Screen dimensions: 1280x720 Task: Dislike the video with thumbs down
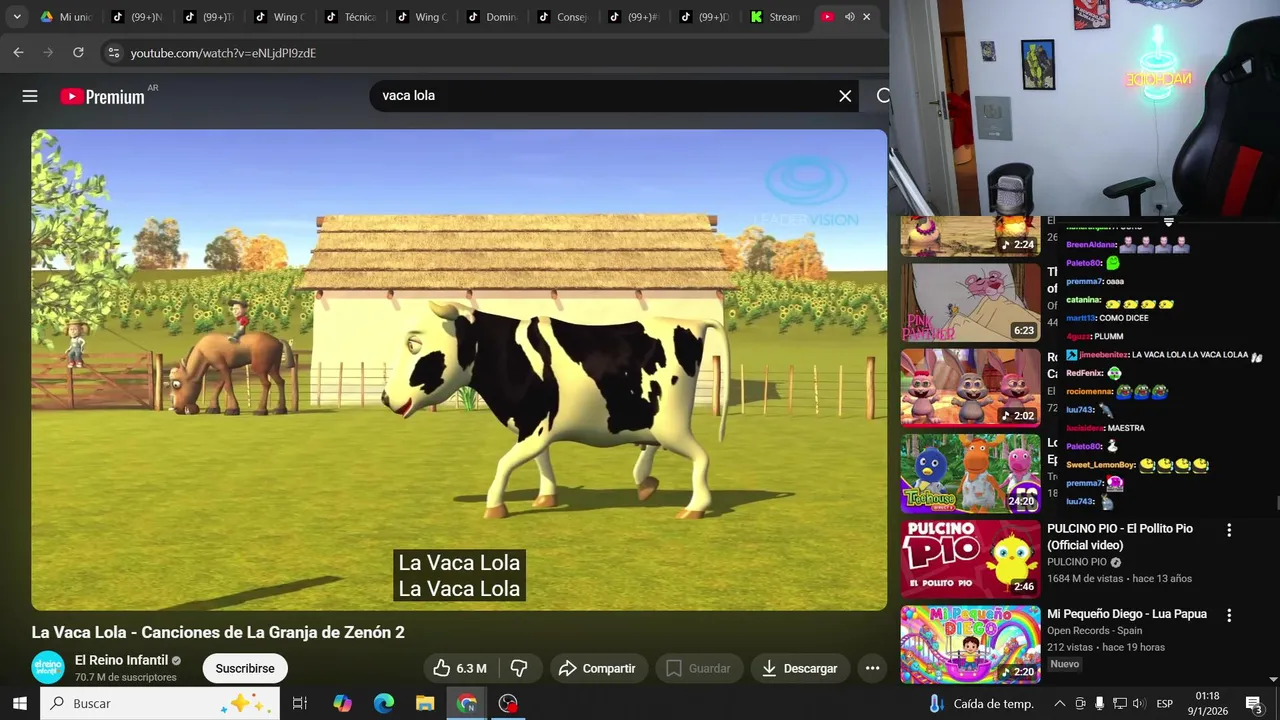point(519,668)
